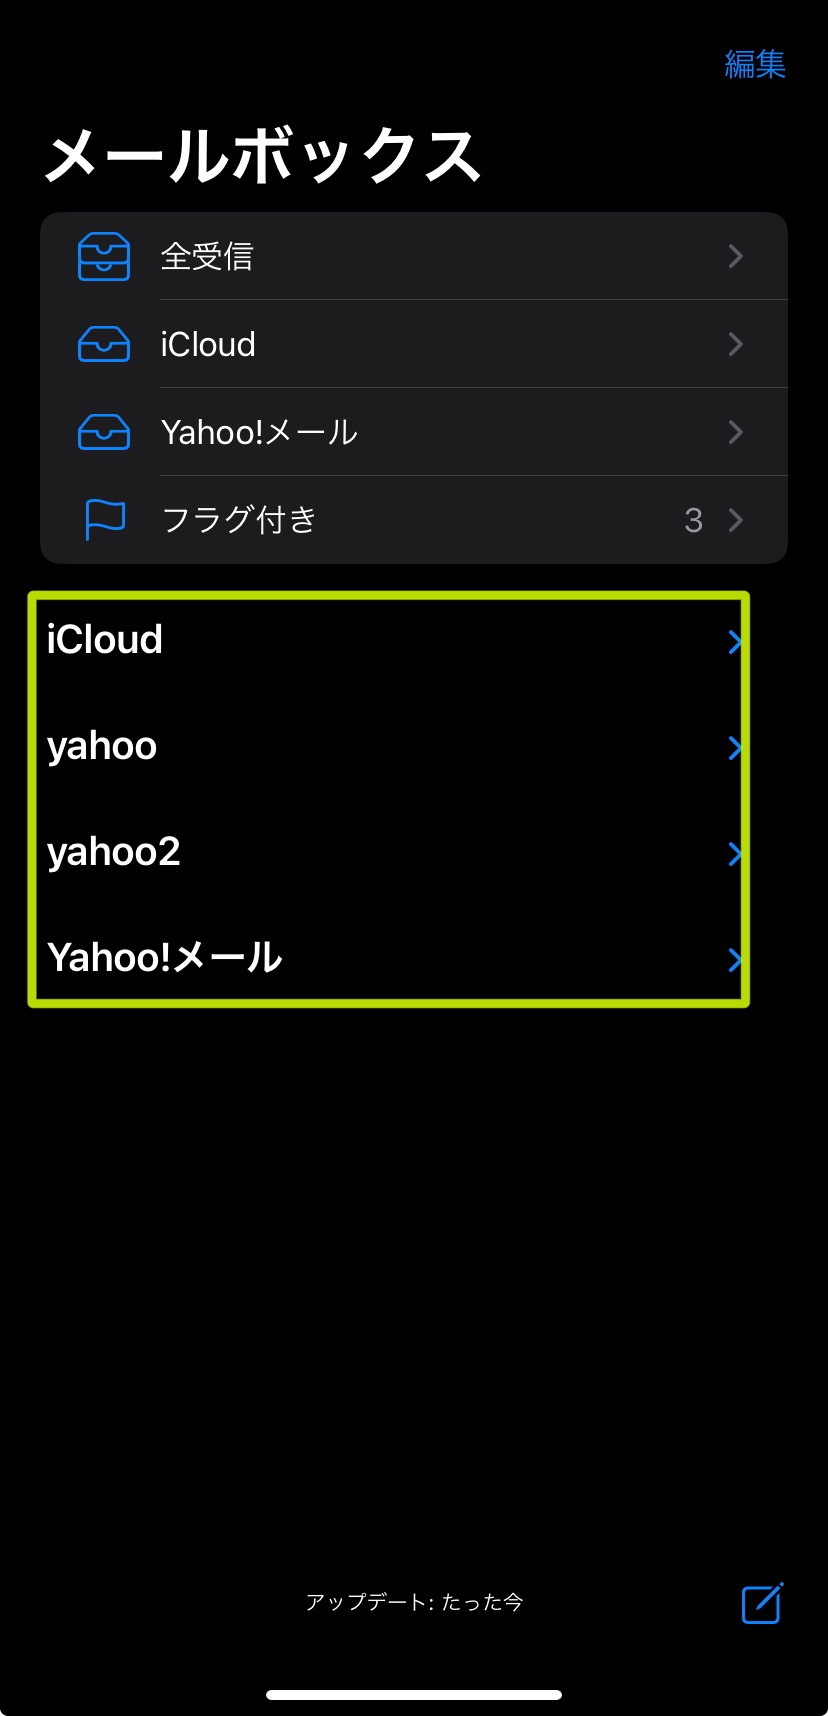Expand the yahoo2 account section chevron
828x1716 pixels.
(x=735, y=854)
